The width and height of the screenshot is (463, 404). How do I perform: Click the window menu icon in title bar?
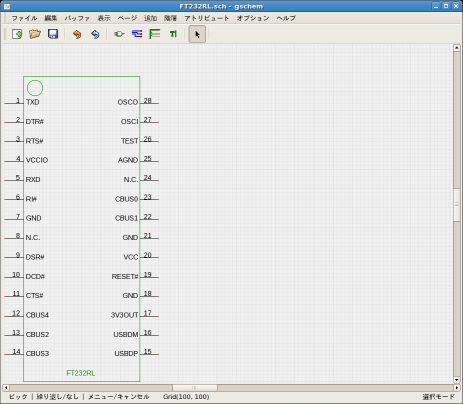coord(7,6)
